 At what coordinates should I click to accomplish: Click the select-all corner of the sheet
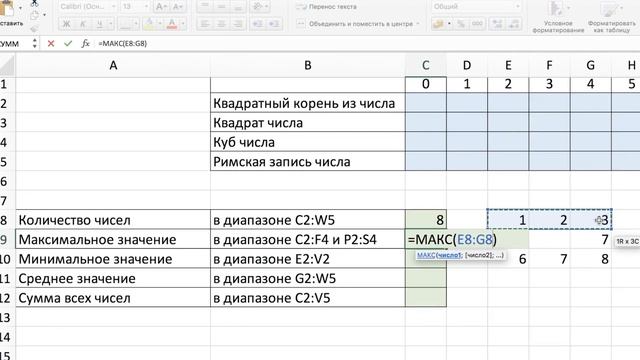click(7, 65)
